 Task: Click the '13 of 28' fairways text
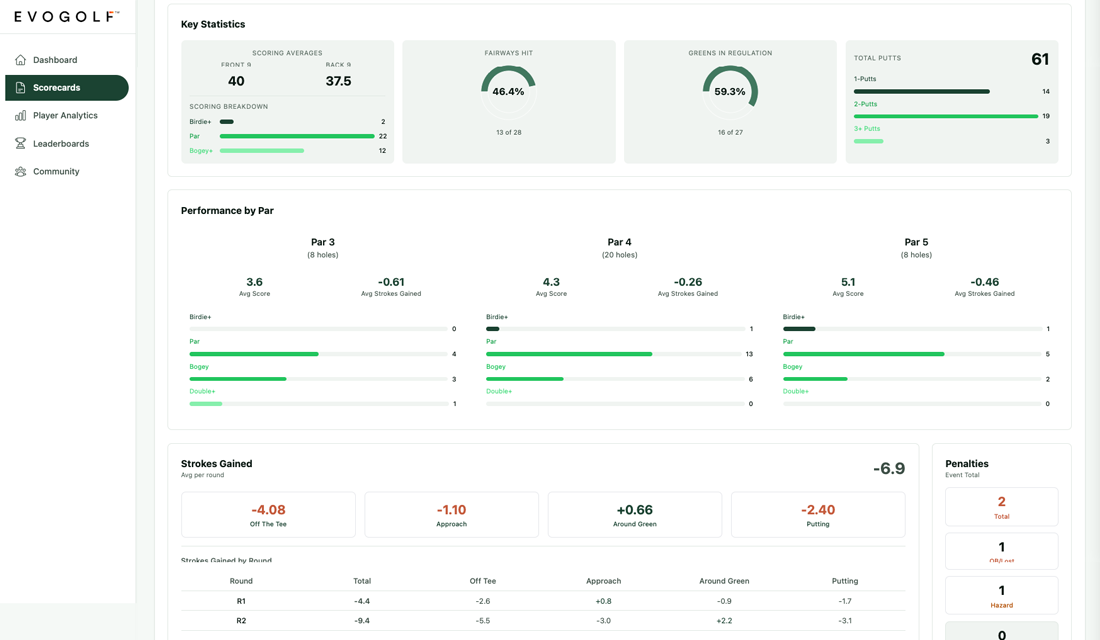pyautogui.click(x=509, y=132)
